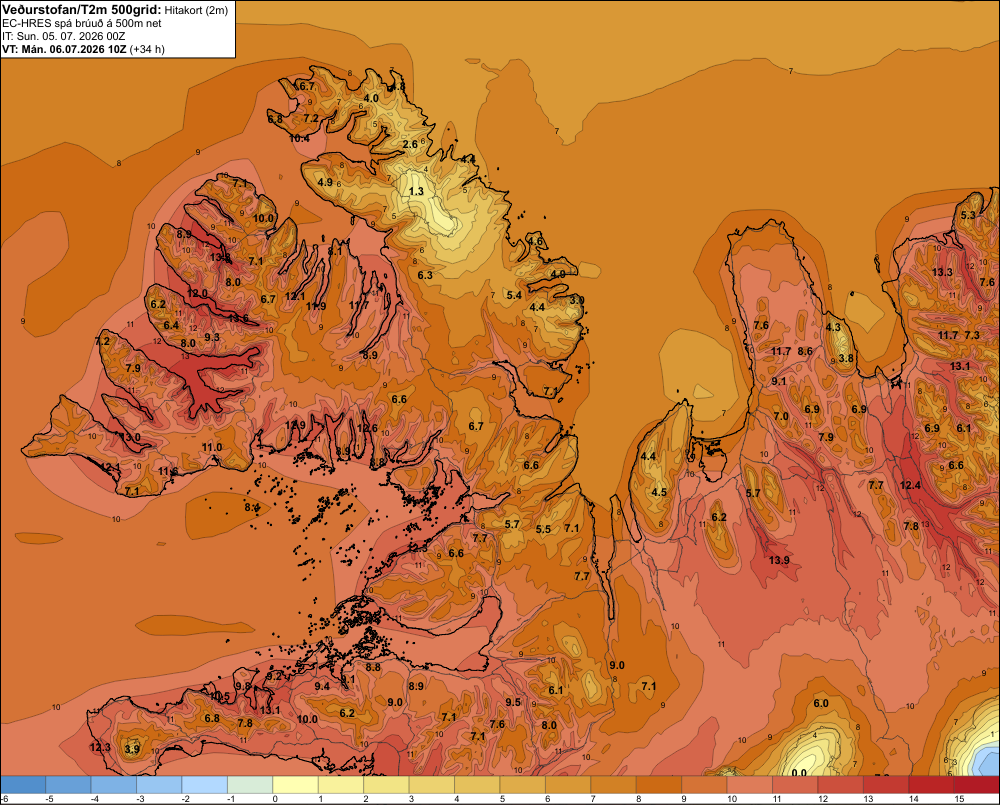Click the EC-HRES model description line
Screen dimensions: 1000x805
[82, 24]
